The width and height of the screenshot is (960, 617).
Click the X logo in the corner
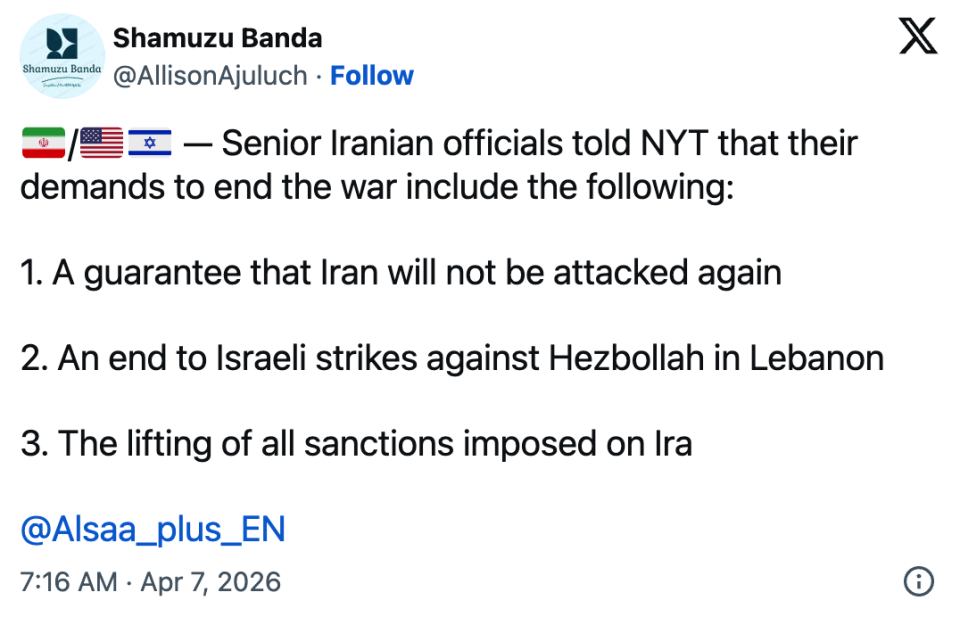(917, 37)
